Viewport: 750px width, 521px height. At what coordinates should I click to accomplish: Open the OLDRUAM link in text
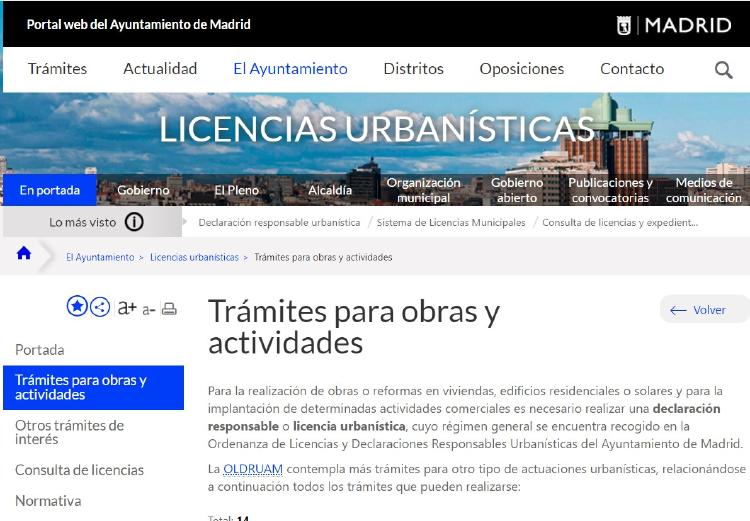[253, 469]
